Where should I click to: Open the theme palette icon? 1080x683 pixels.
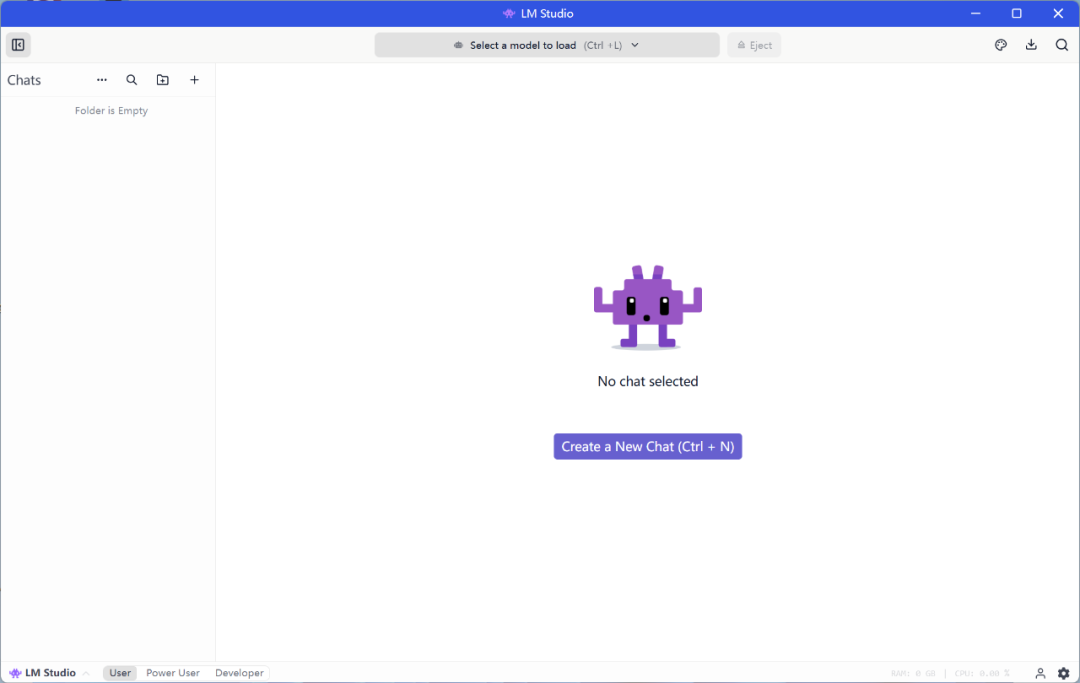pos(1001,45)
